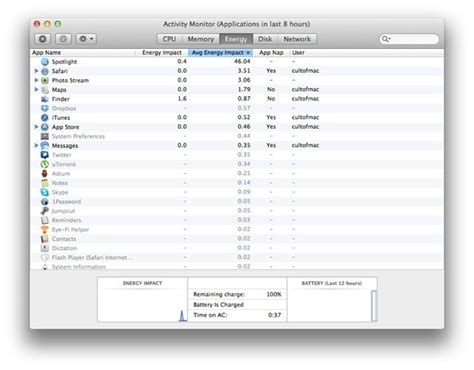Expand the Messages row disclosure triangle
Viewport: 474px width, 370px height.
point(36,146)
